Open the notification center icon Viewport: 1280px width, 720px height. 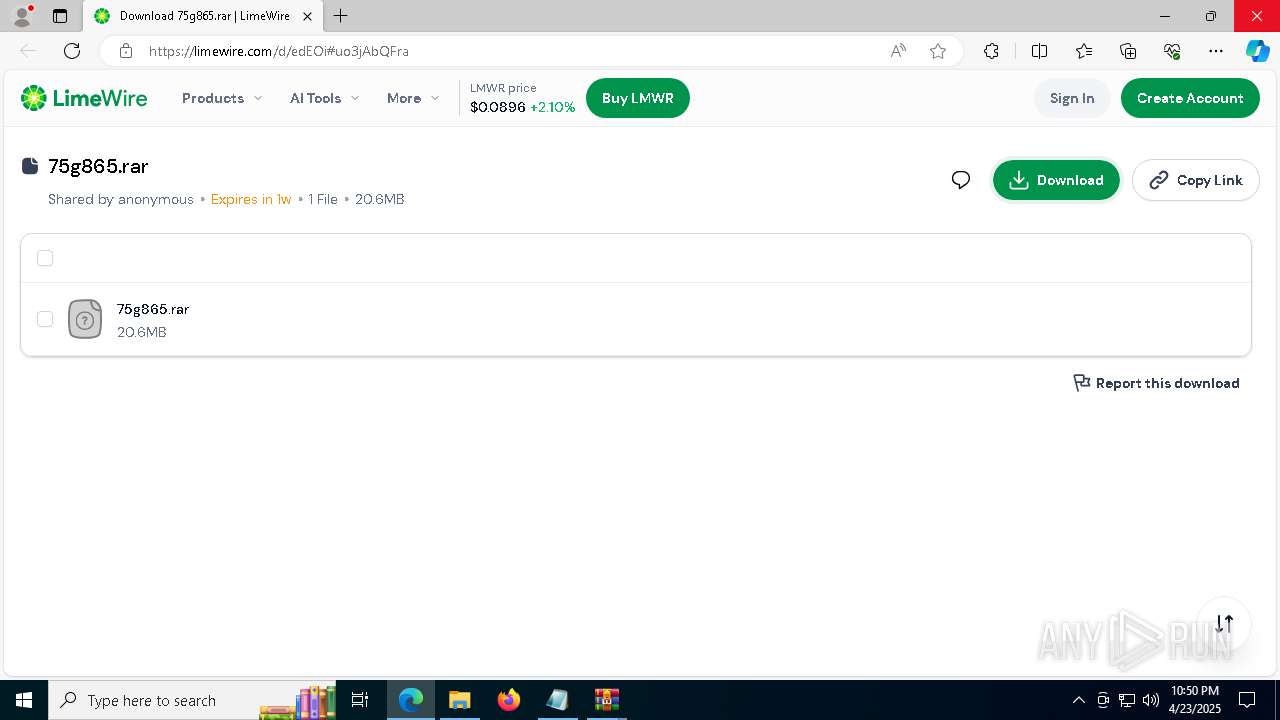point(1247,700)
